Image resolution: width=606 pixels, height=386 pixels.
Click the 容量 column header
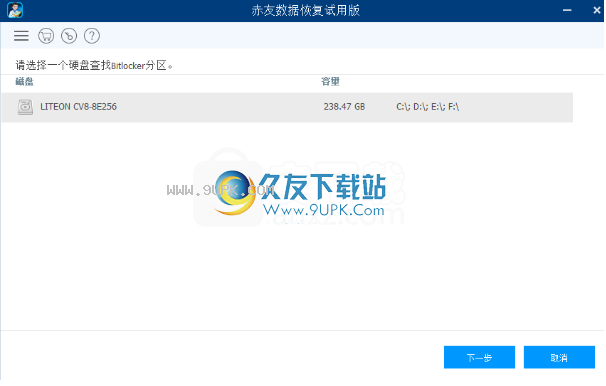coord(330,82)
